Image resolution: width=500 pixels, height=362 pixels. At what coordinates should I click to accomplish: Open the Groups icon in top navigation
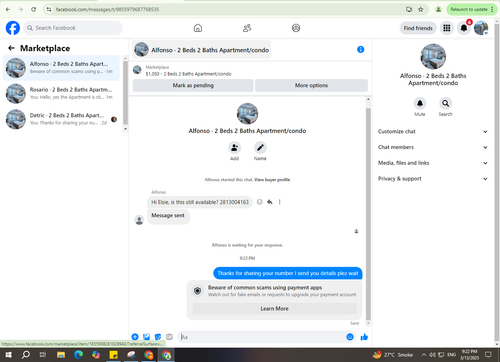296,28
